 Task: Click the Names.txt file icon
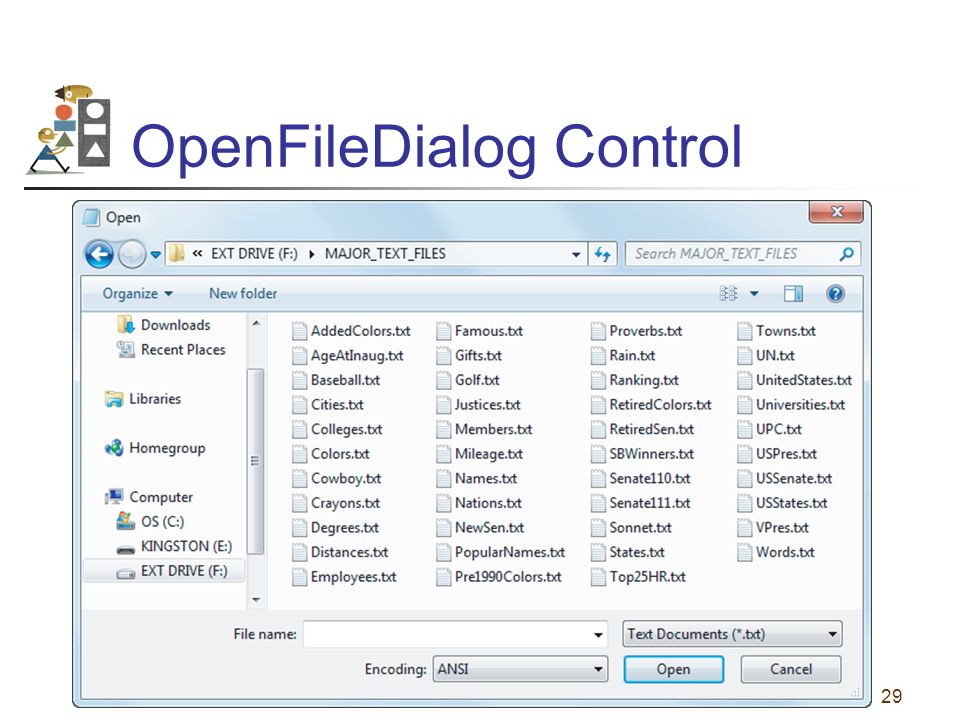pos(444,479)
